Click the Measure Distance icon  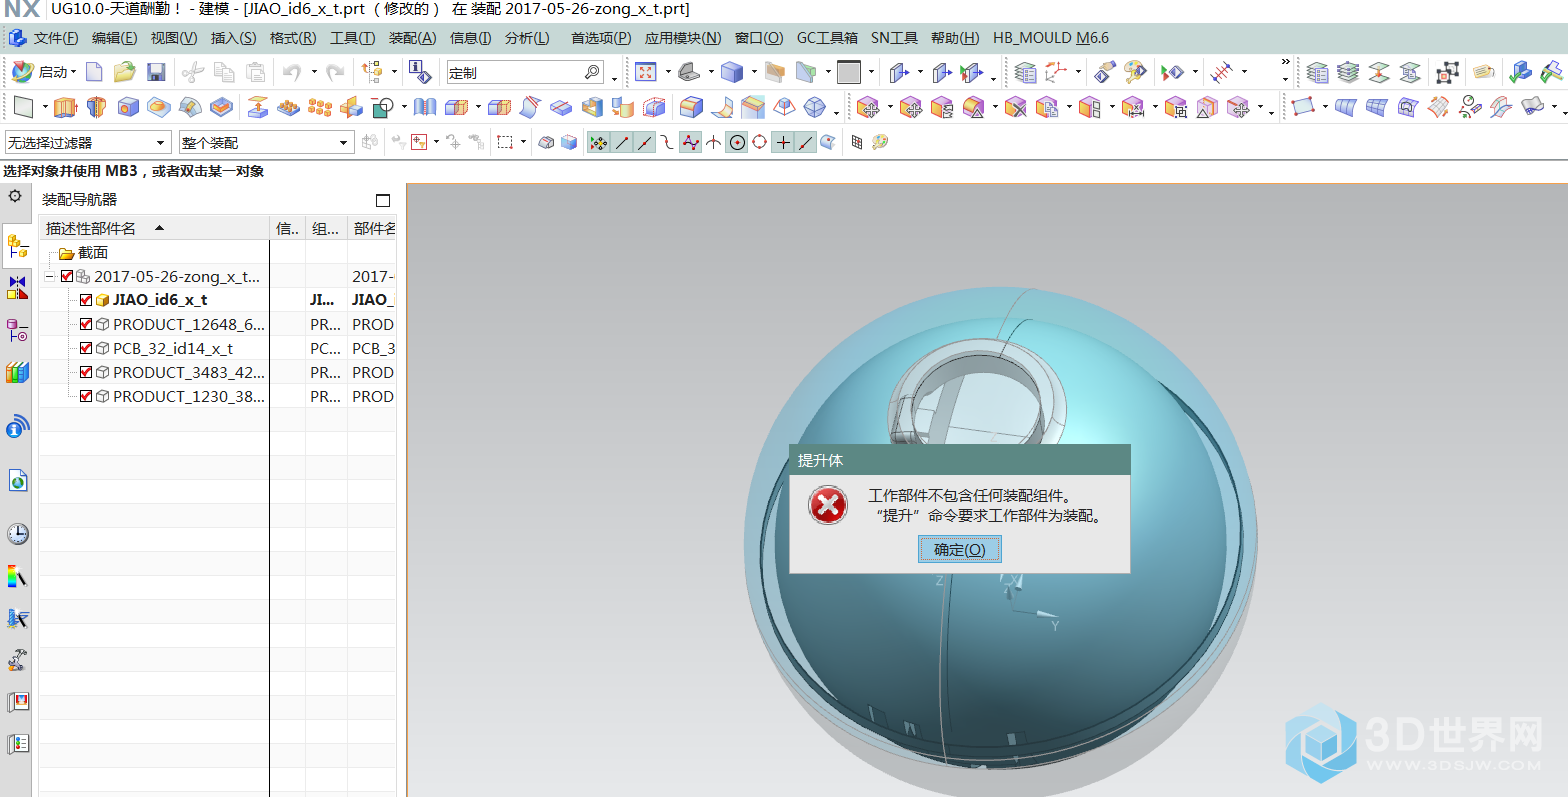[1221, 72]
